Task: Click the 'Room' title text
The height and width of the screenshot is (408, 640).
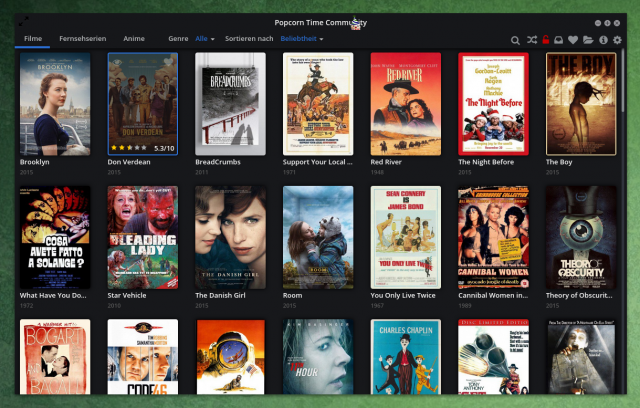Action: point(293,295)
